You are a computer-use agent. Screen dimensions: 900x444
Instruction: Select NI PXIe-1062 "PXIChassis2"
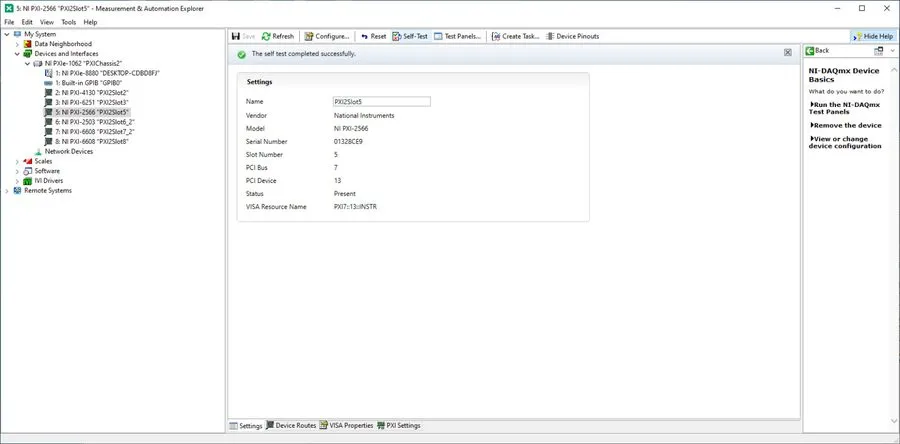pos(83,64)
